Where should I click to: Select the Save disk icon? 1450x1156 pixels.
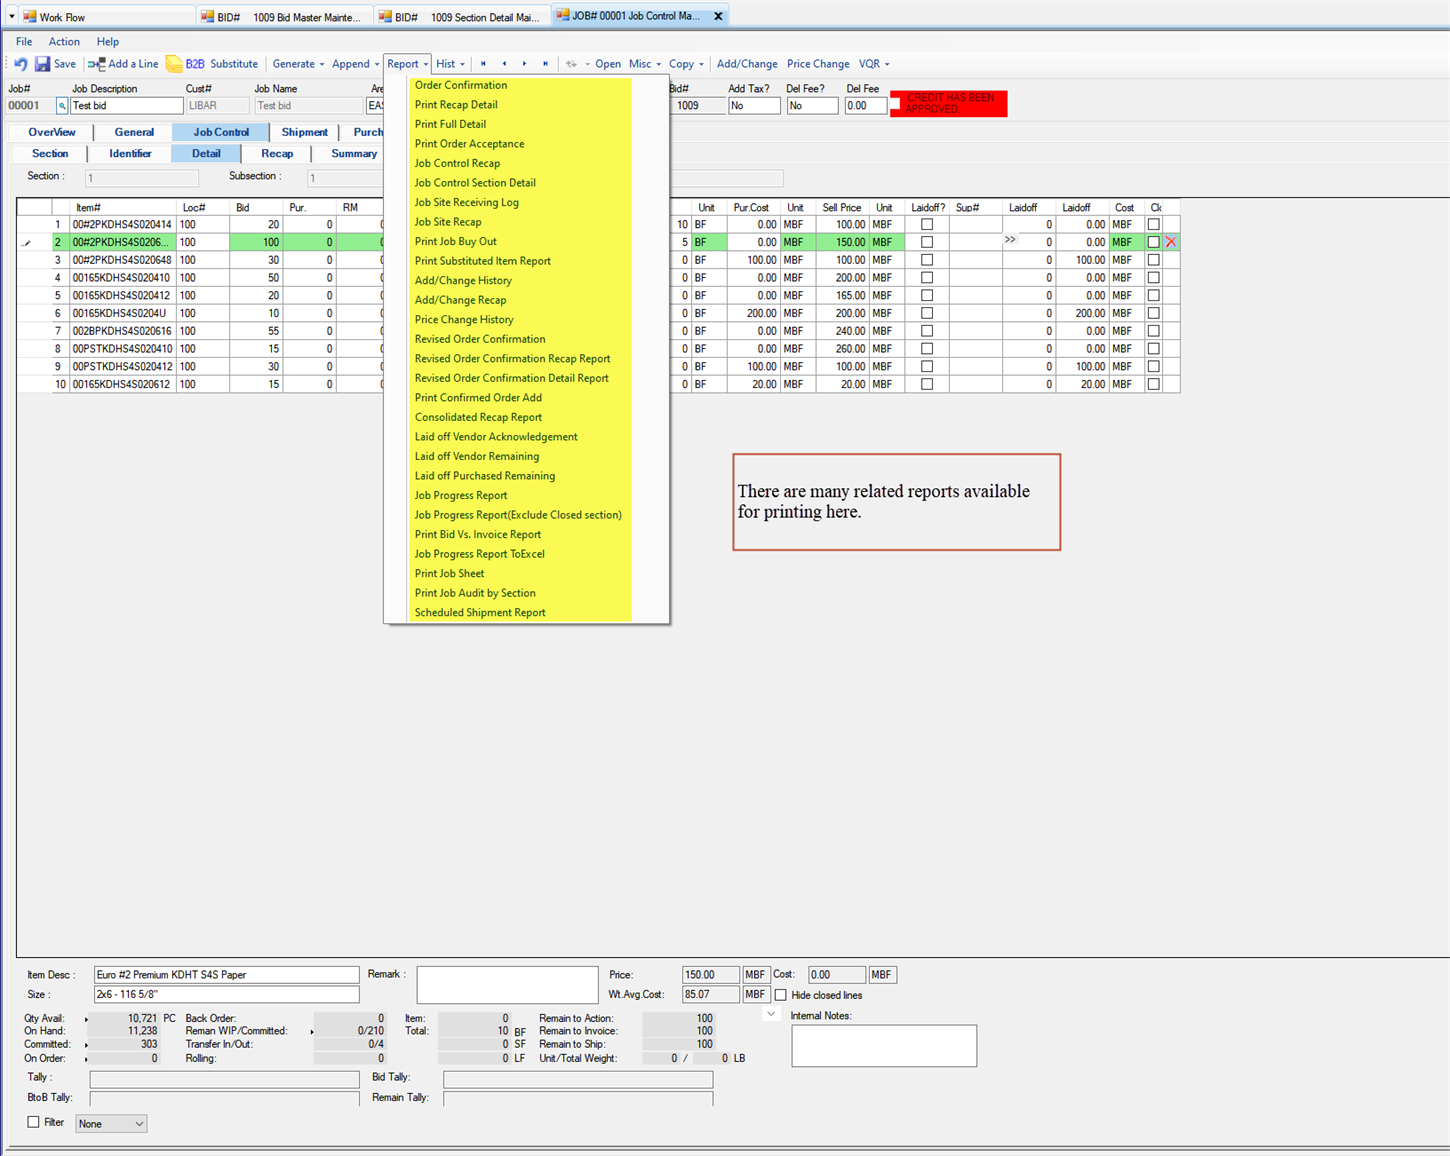(x=43, y=63)
